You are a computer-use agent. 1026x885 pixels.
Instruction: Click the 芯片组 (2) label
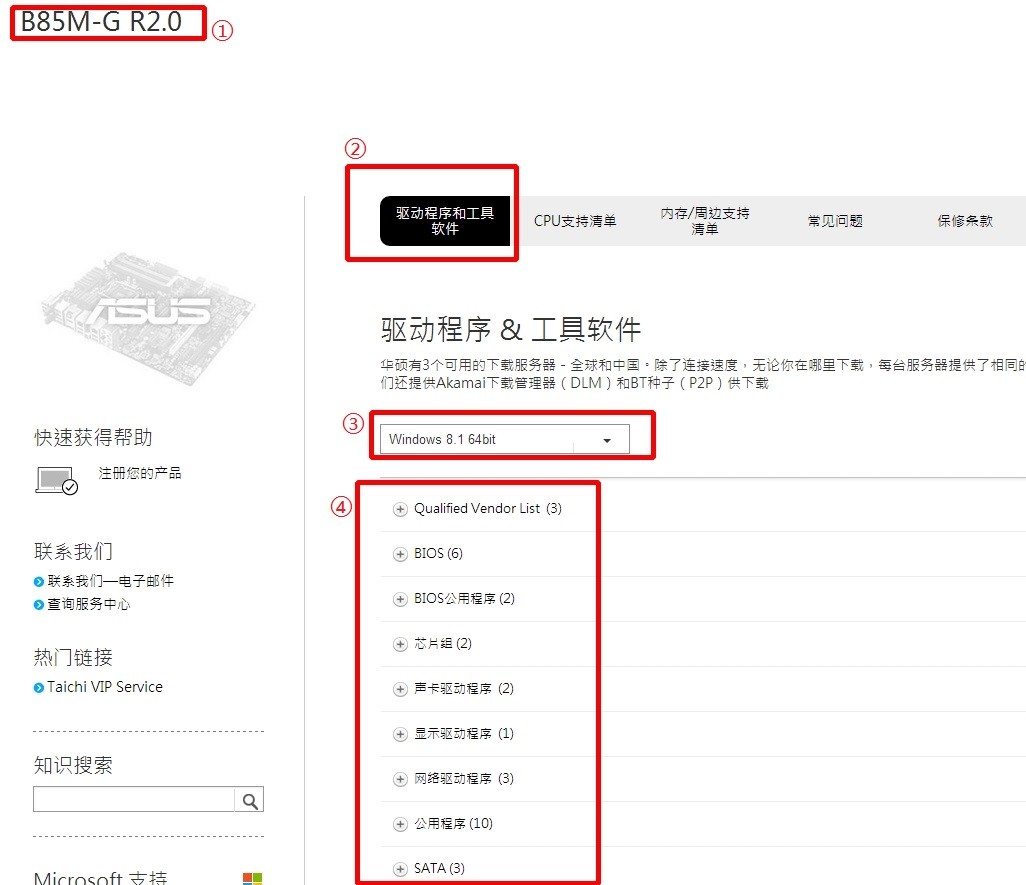coord(443,644)
